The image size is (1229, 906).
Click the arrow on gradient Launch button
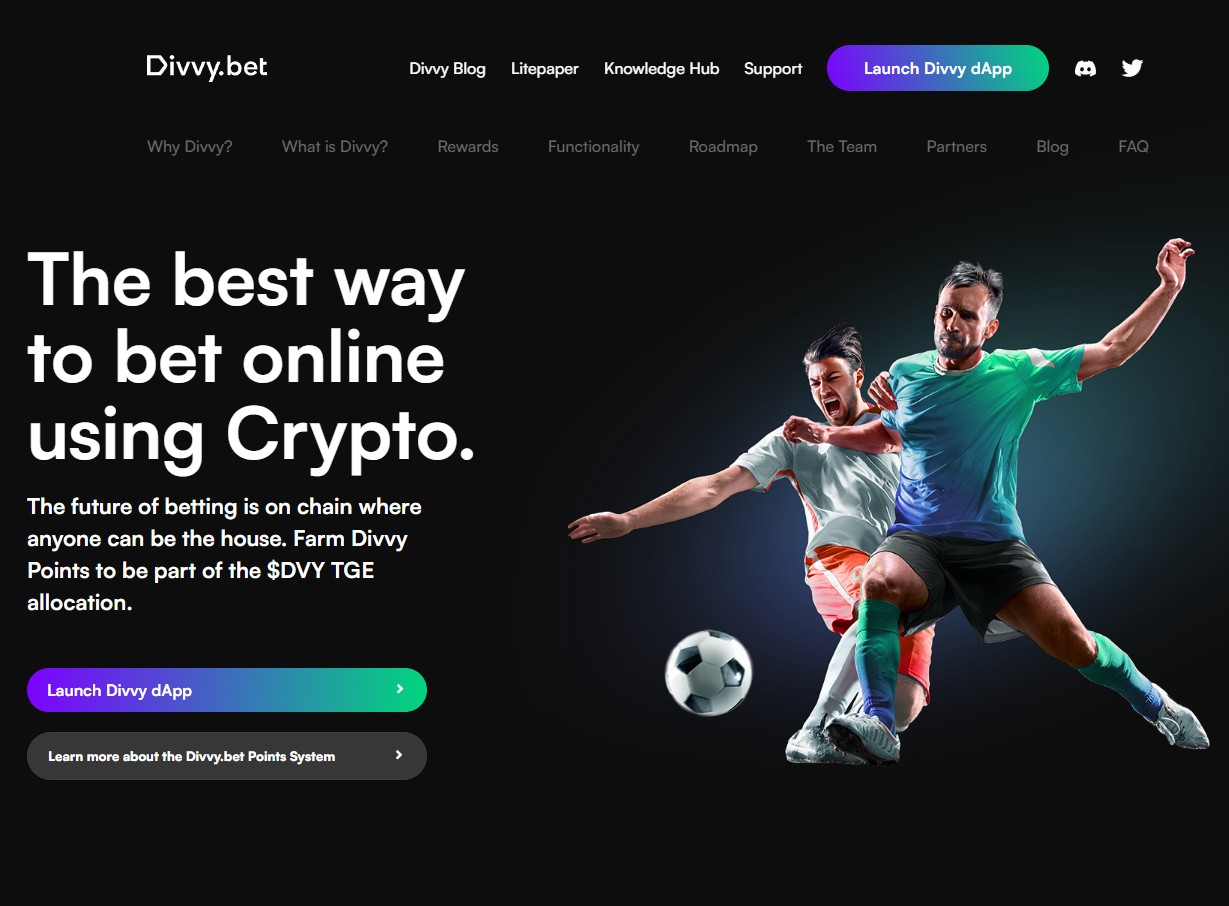400,689
